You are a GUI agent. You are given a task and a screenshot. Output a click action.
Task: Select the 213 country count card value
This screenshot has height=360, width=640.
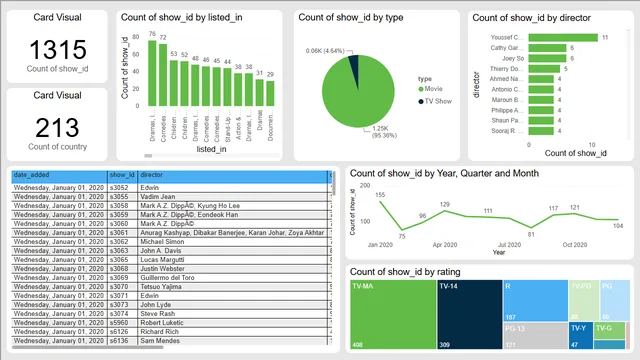coord(57,128)
